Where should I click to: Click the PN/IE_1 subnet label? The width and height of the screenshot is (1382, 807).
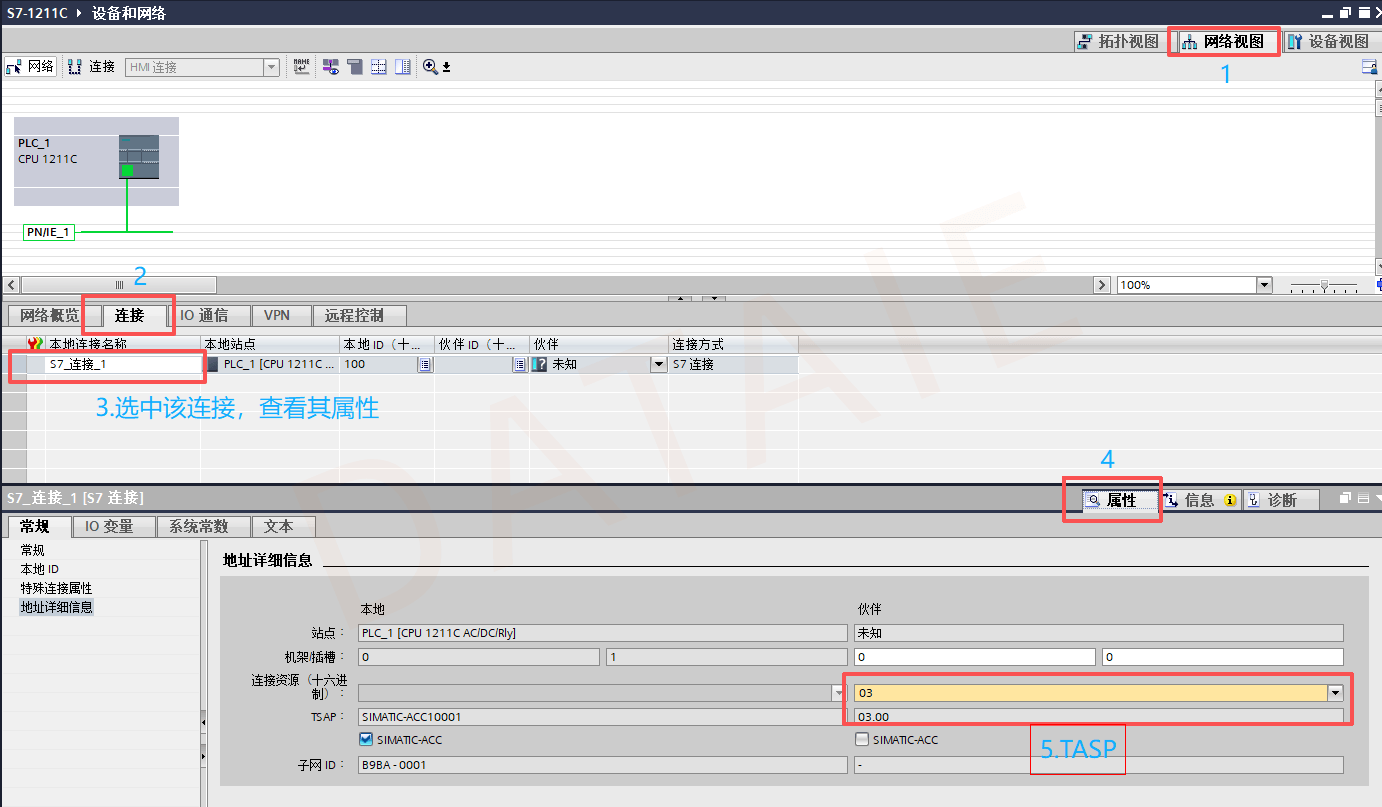click(49, 232)
